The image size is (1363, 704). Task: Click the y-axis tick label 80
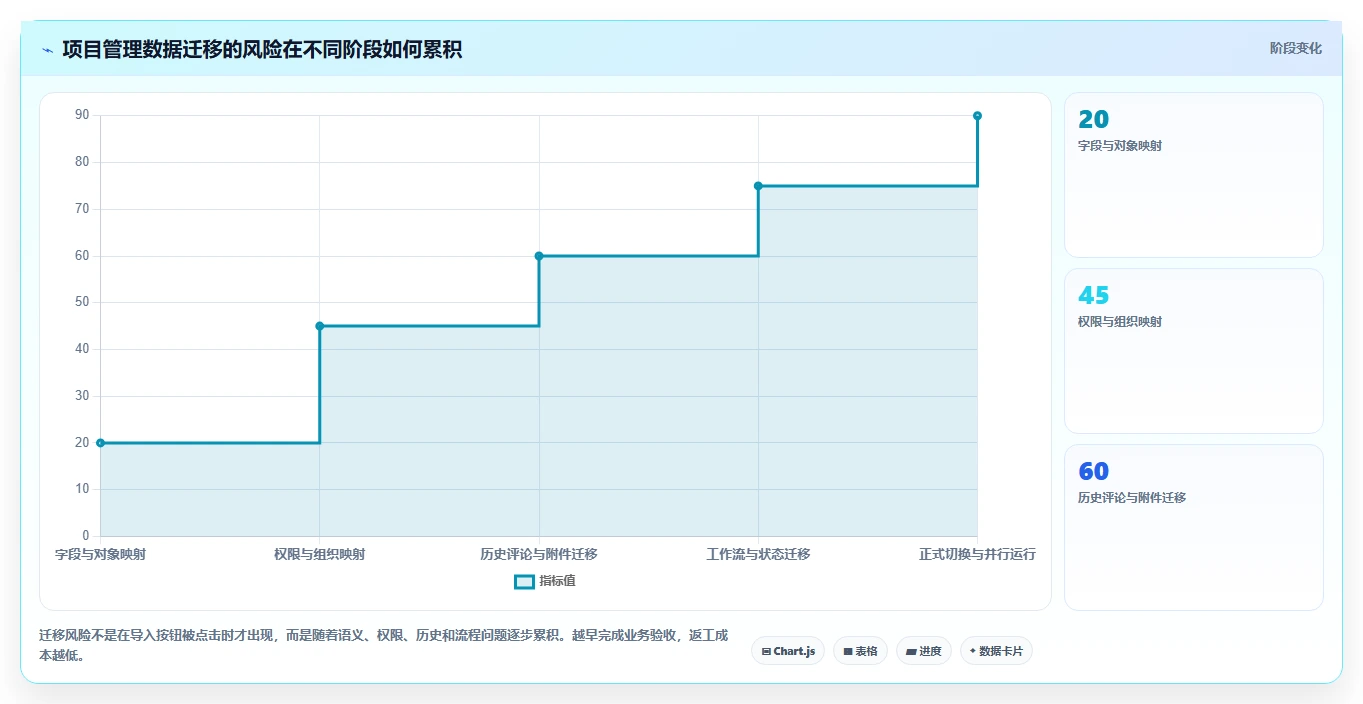click(82, 162)
